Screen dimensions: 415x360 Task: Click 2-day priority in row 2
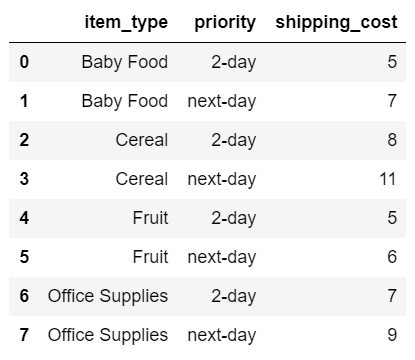tap(234, 140)
